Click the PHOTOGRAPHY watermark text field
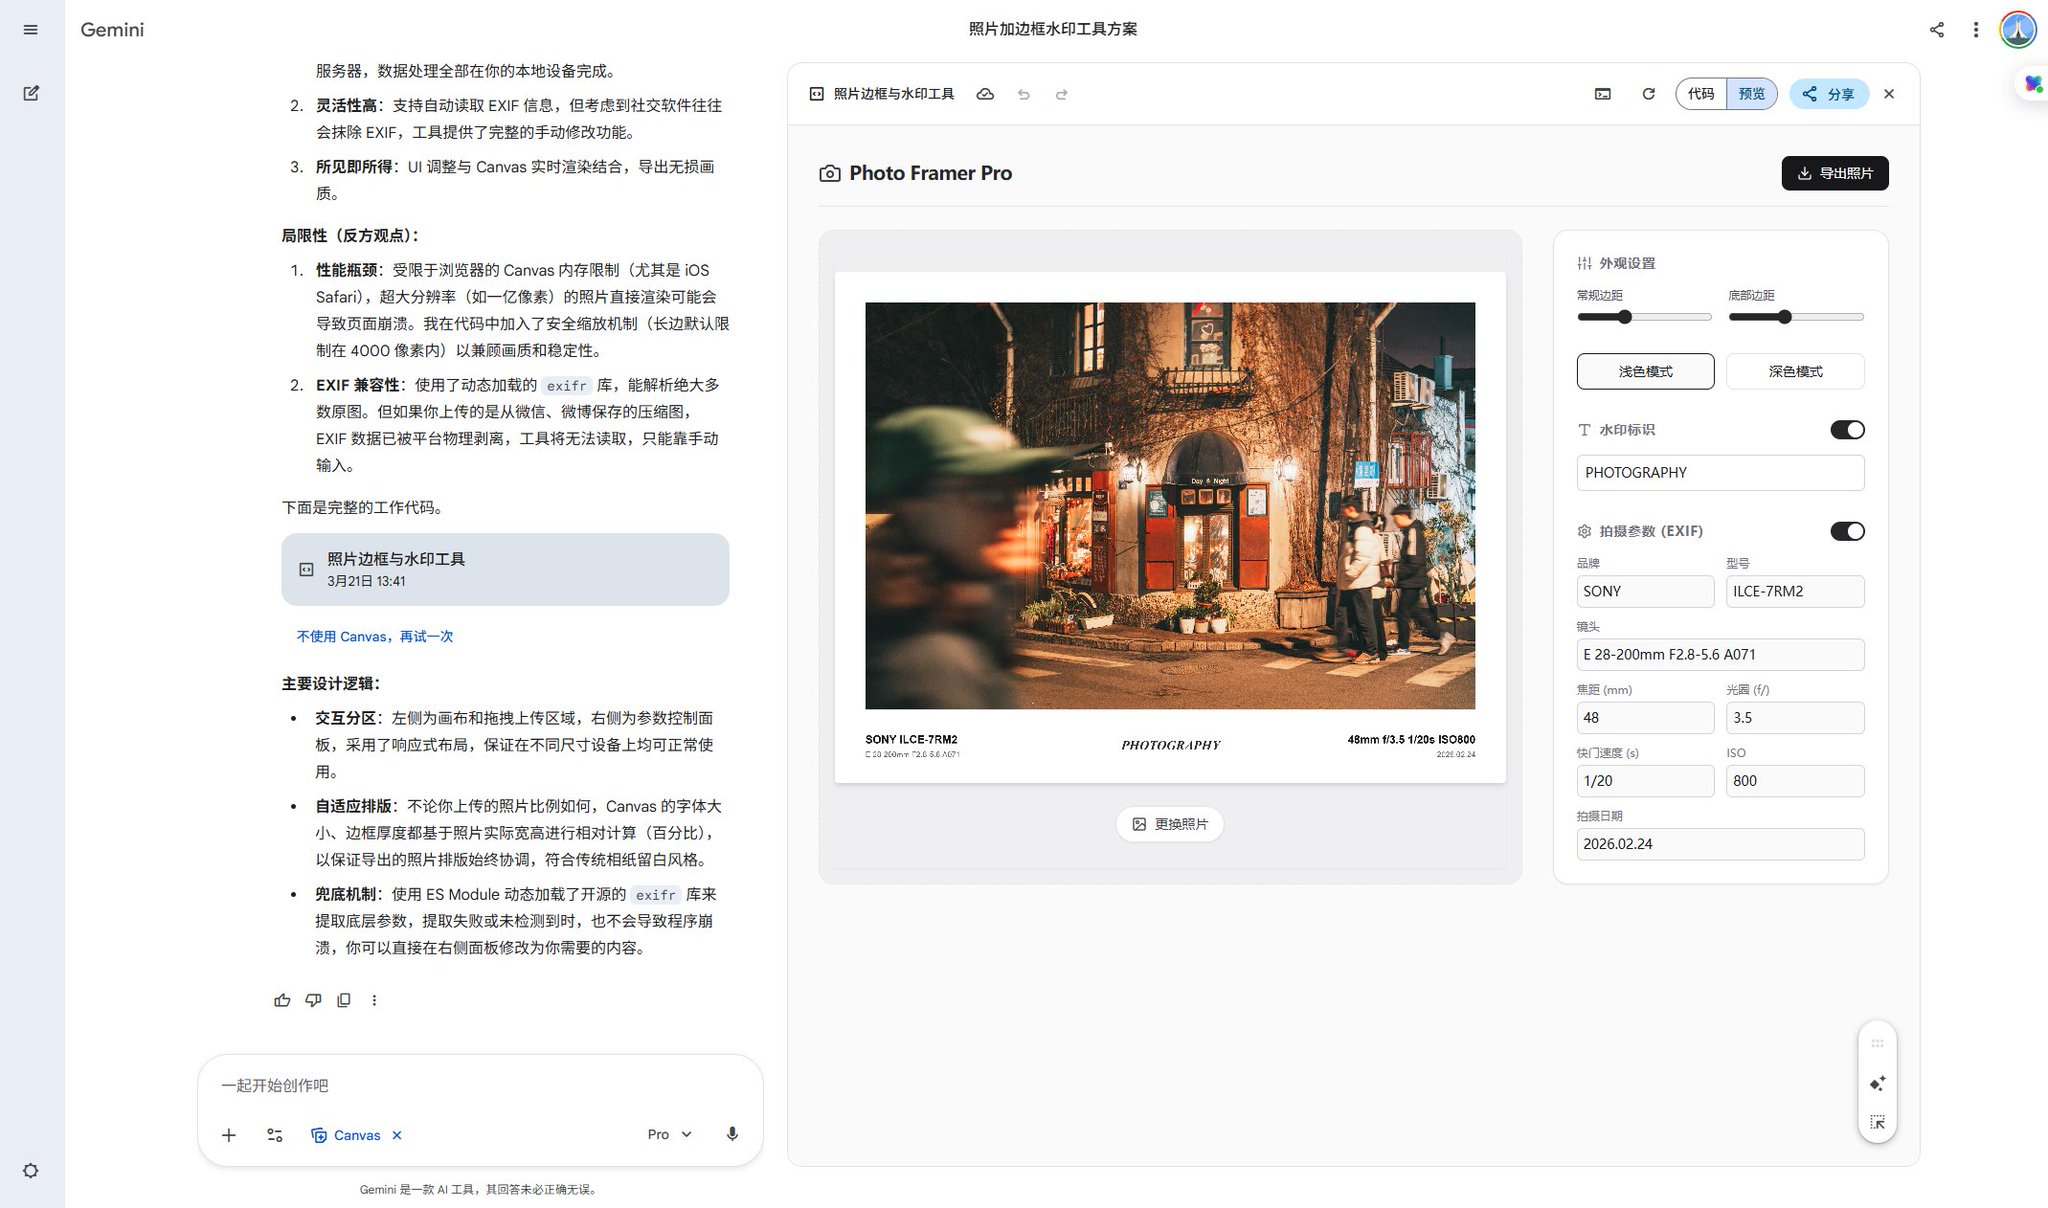 1720,473
